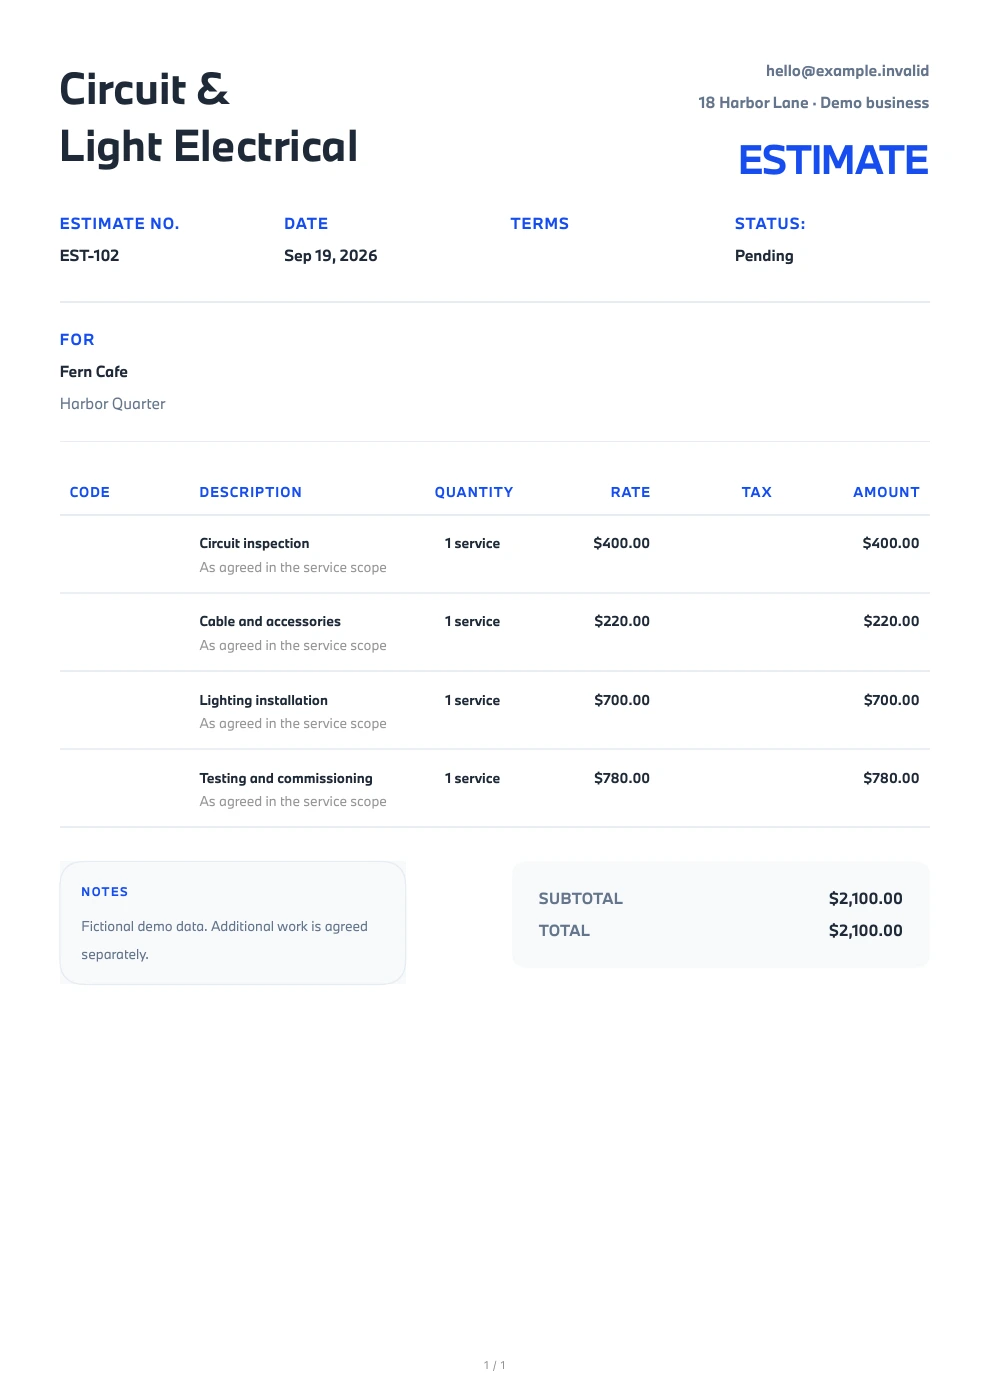This screenshot has width=990, height=1400.
Task: Click the page indicator 1 / 1
Action: [495, 1365]
